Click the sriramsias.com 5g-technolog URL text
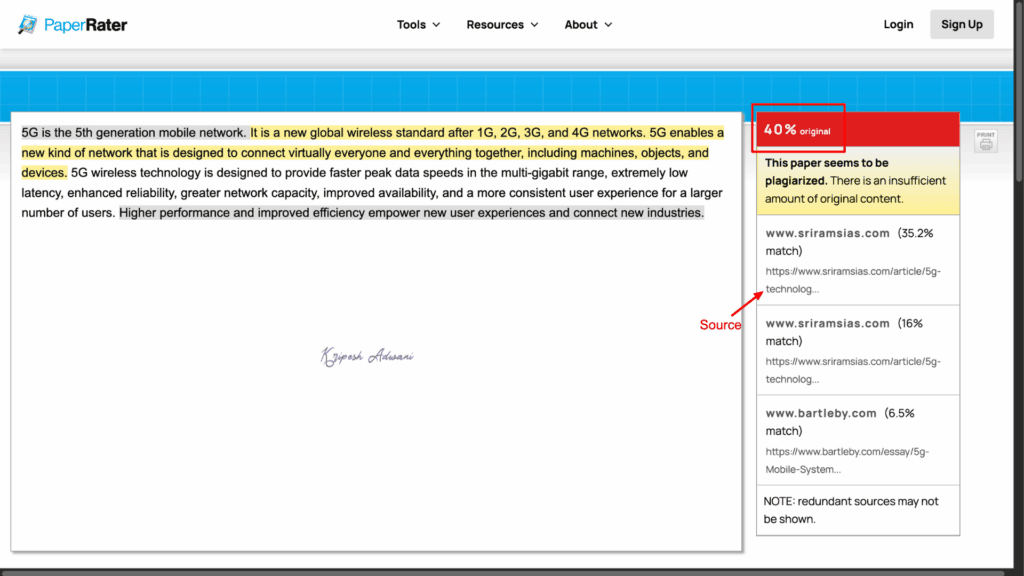Image resolution: width=1024 pixels, height=576 pixels. [x=852, y=280]
